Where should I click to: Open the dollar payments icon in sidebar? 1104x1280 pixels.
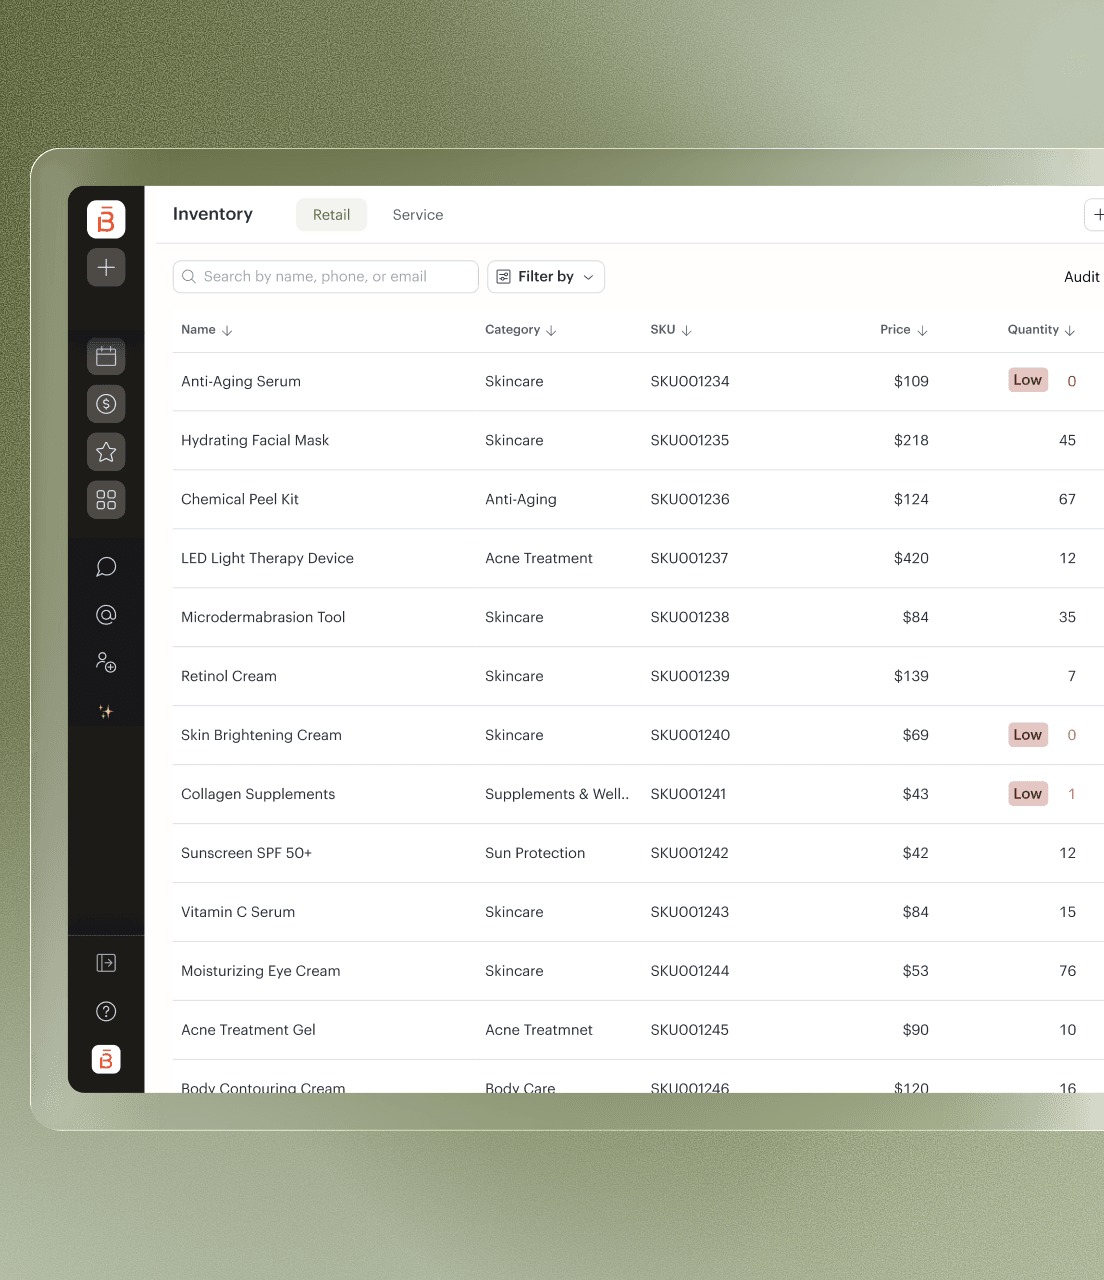click(x=106, y=404)
